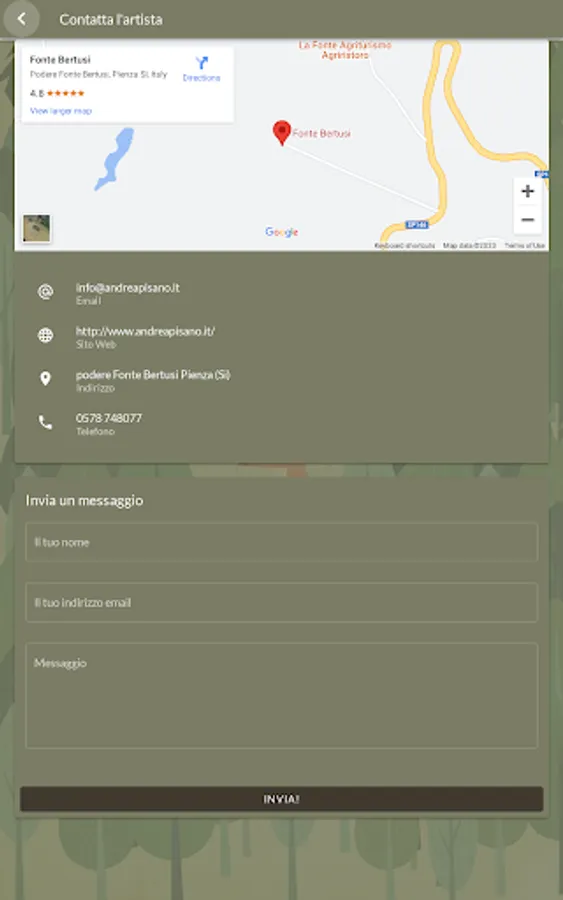
Task: Click the globe website icon
Action: point(45,335)
